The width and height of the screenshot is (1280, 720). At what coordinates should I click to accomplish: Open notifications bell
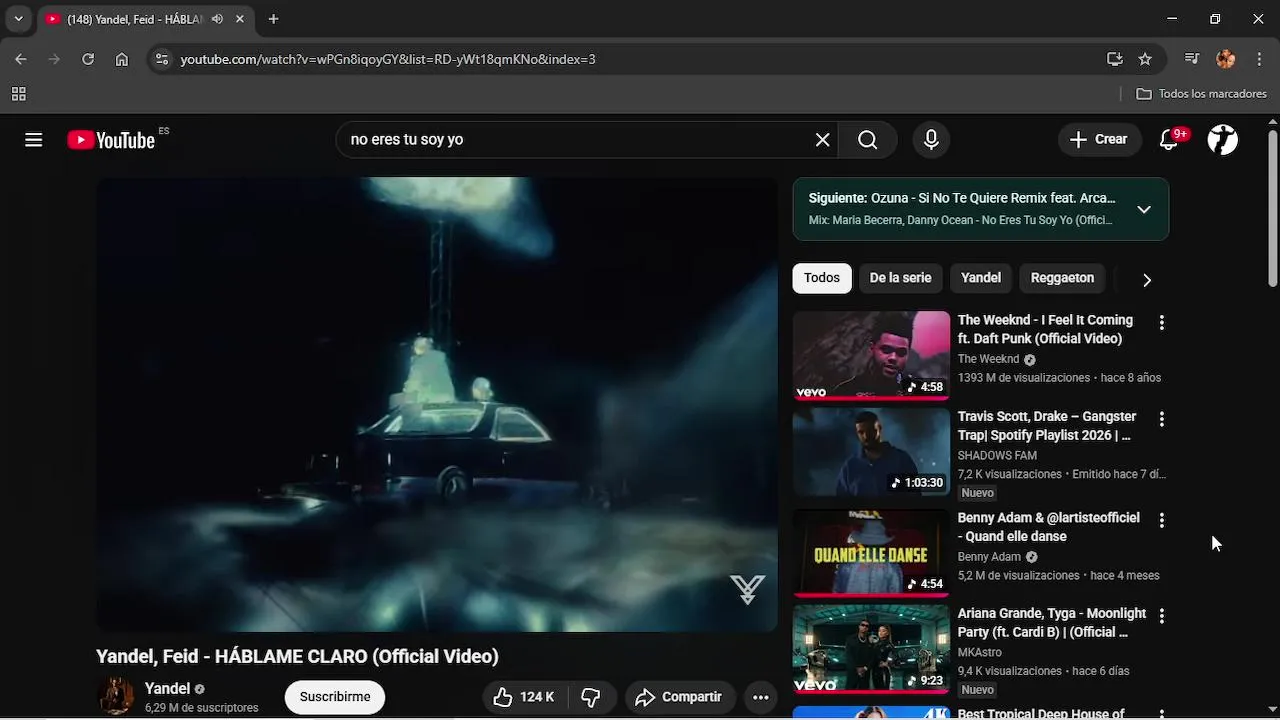click(x=1169, y=140)
